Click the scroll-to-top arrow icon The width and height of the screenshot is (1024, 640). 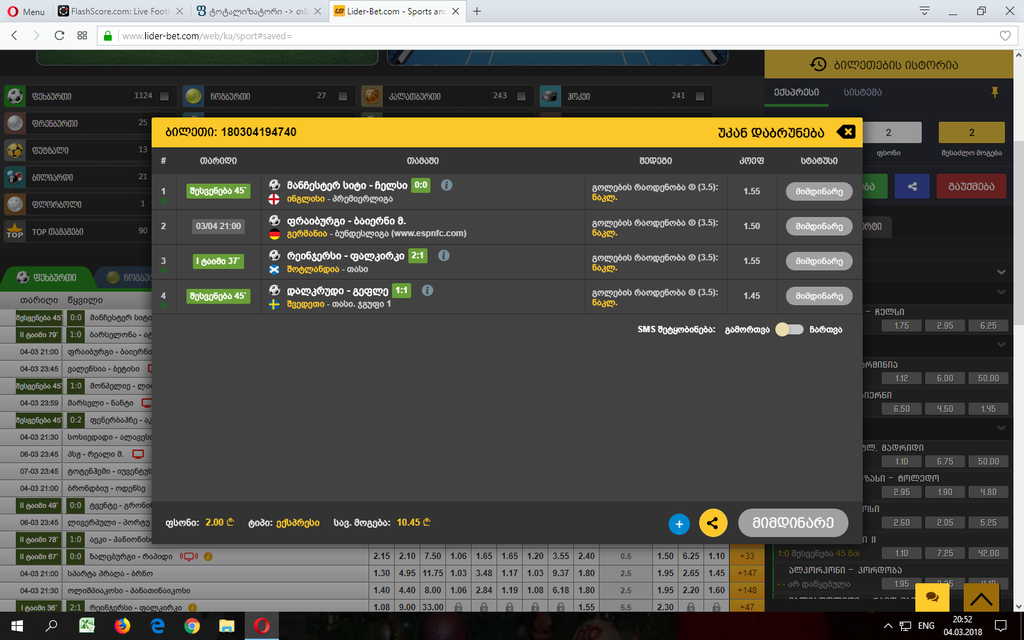click(x=981, y=598)
